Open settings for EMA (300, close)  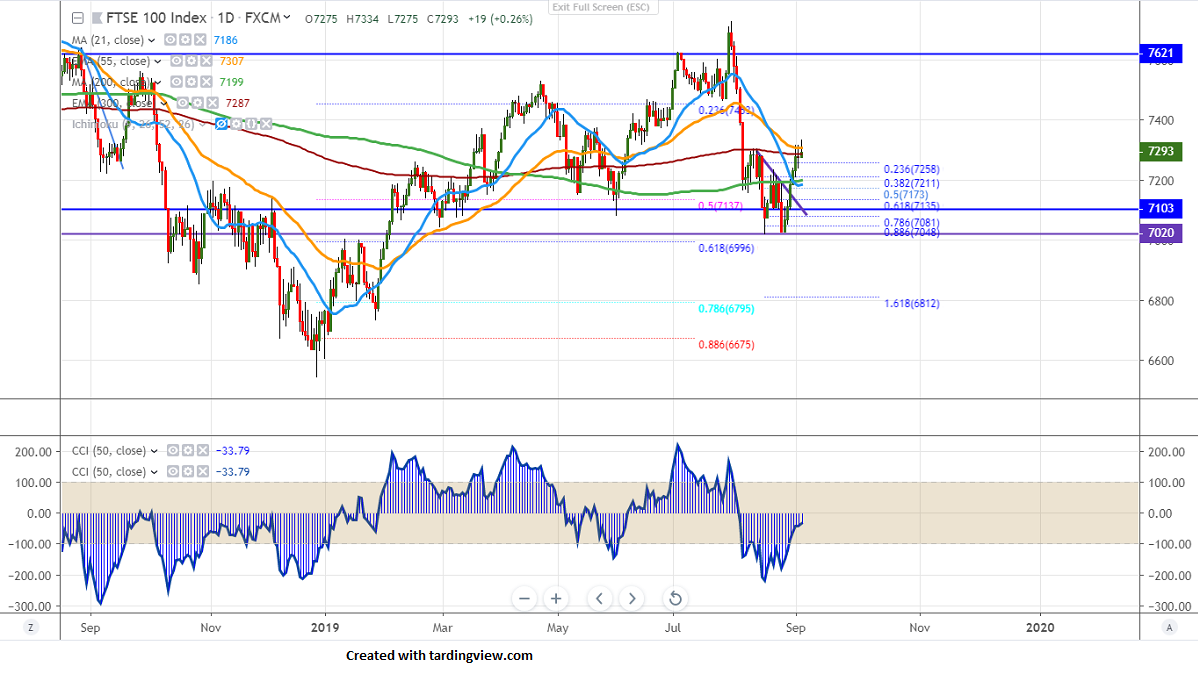(x=197, y=103)
